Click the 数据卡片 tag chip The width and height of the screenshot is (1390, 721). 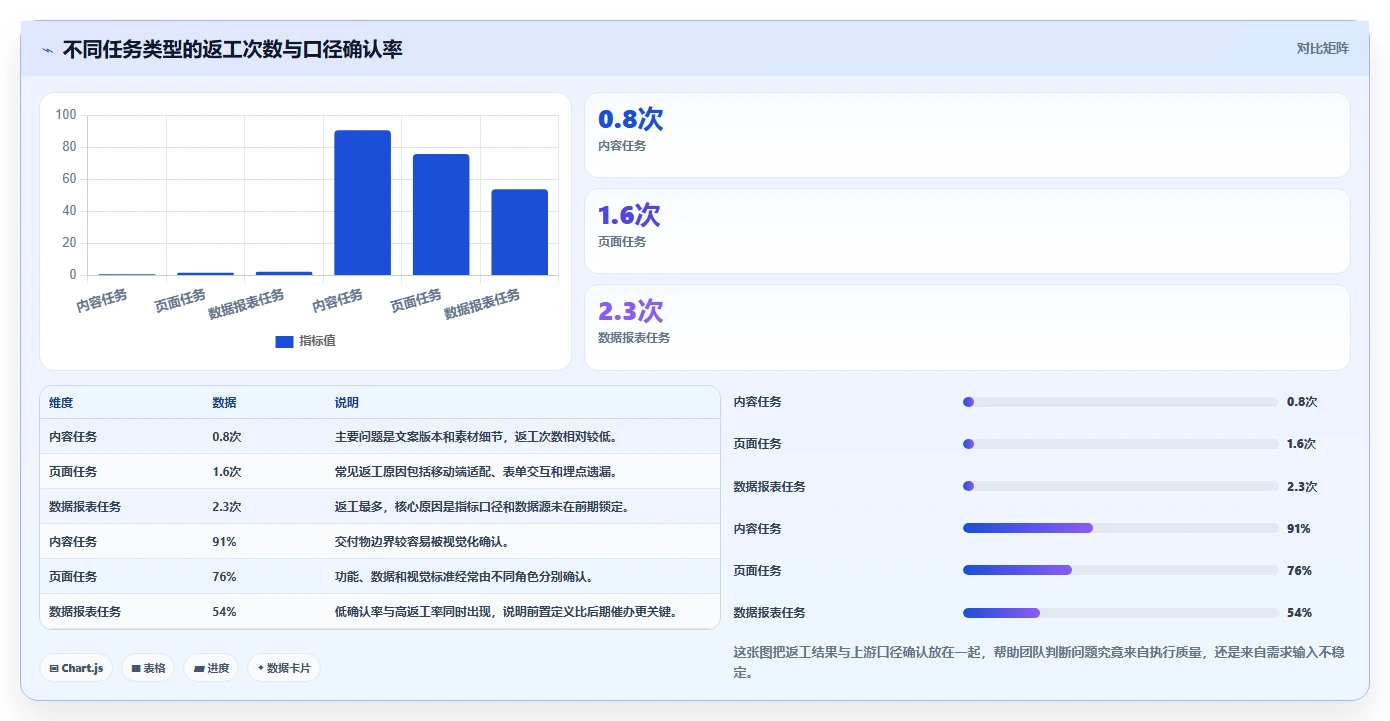[x=284, y=668]
